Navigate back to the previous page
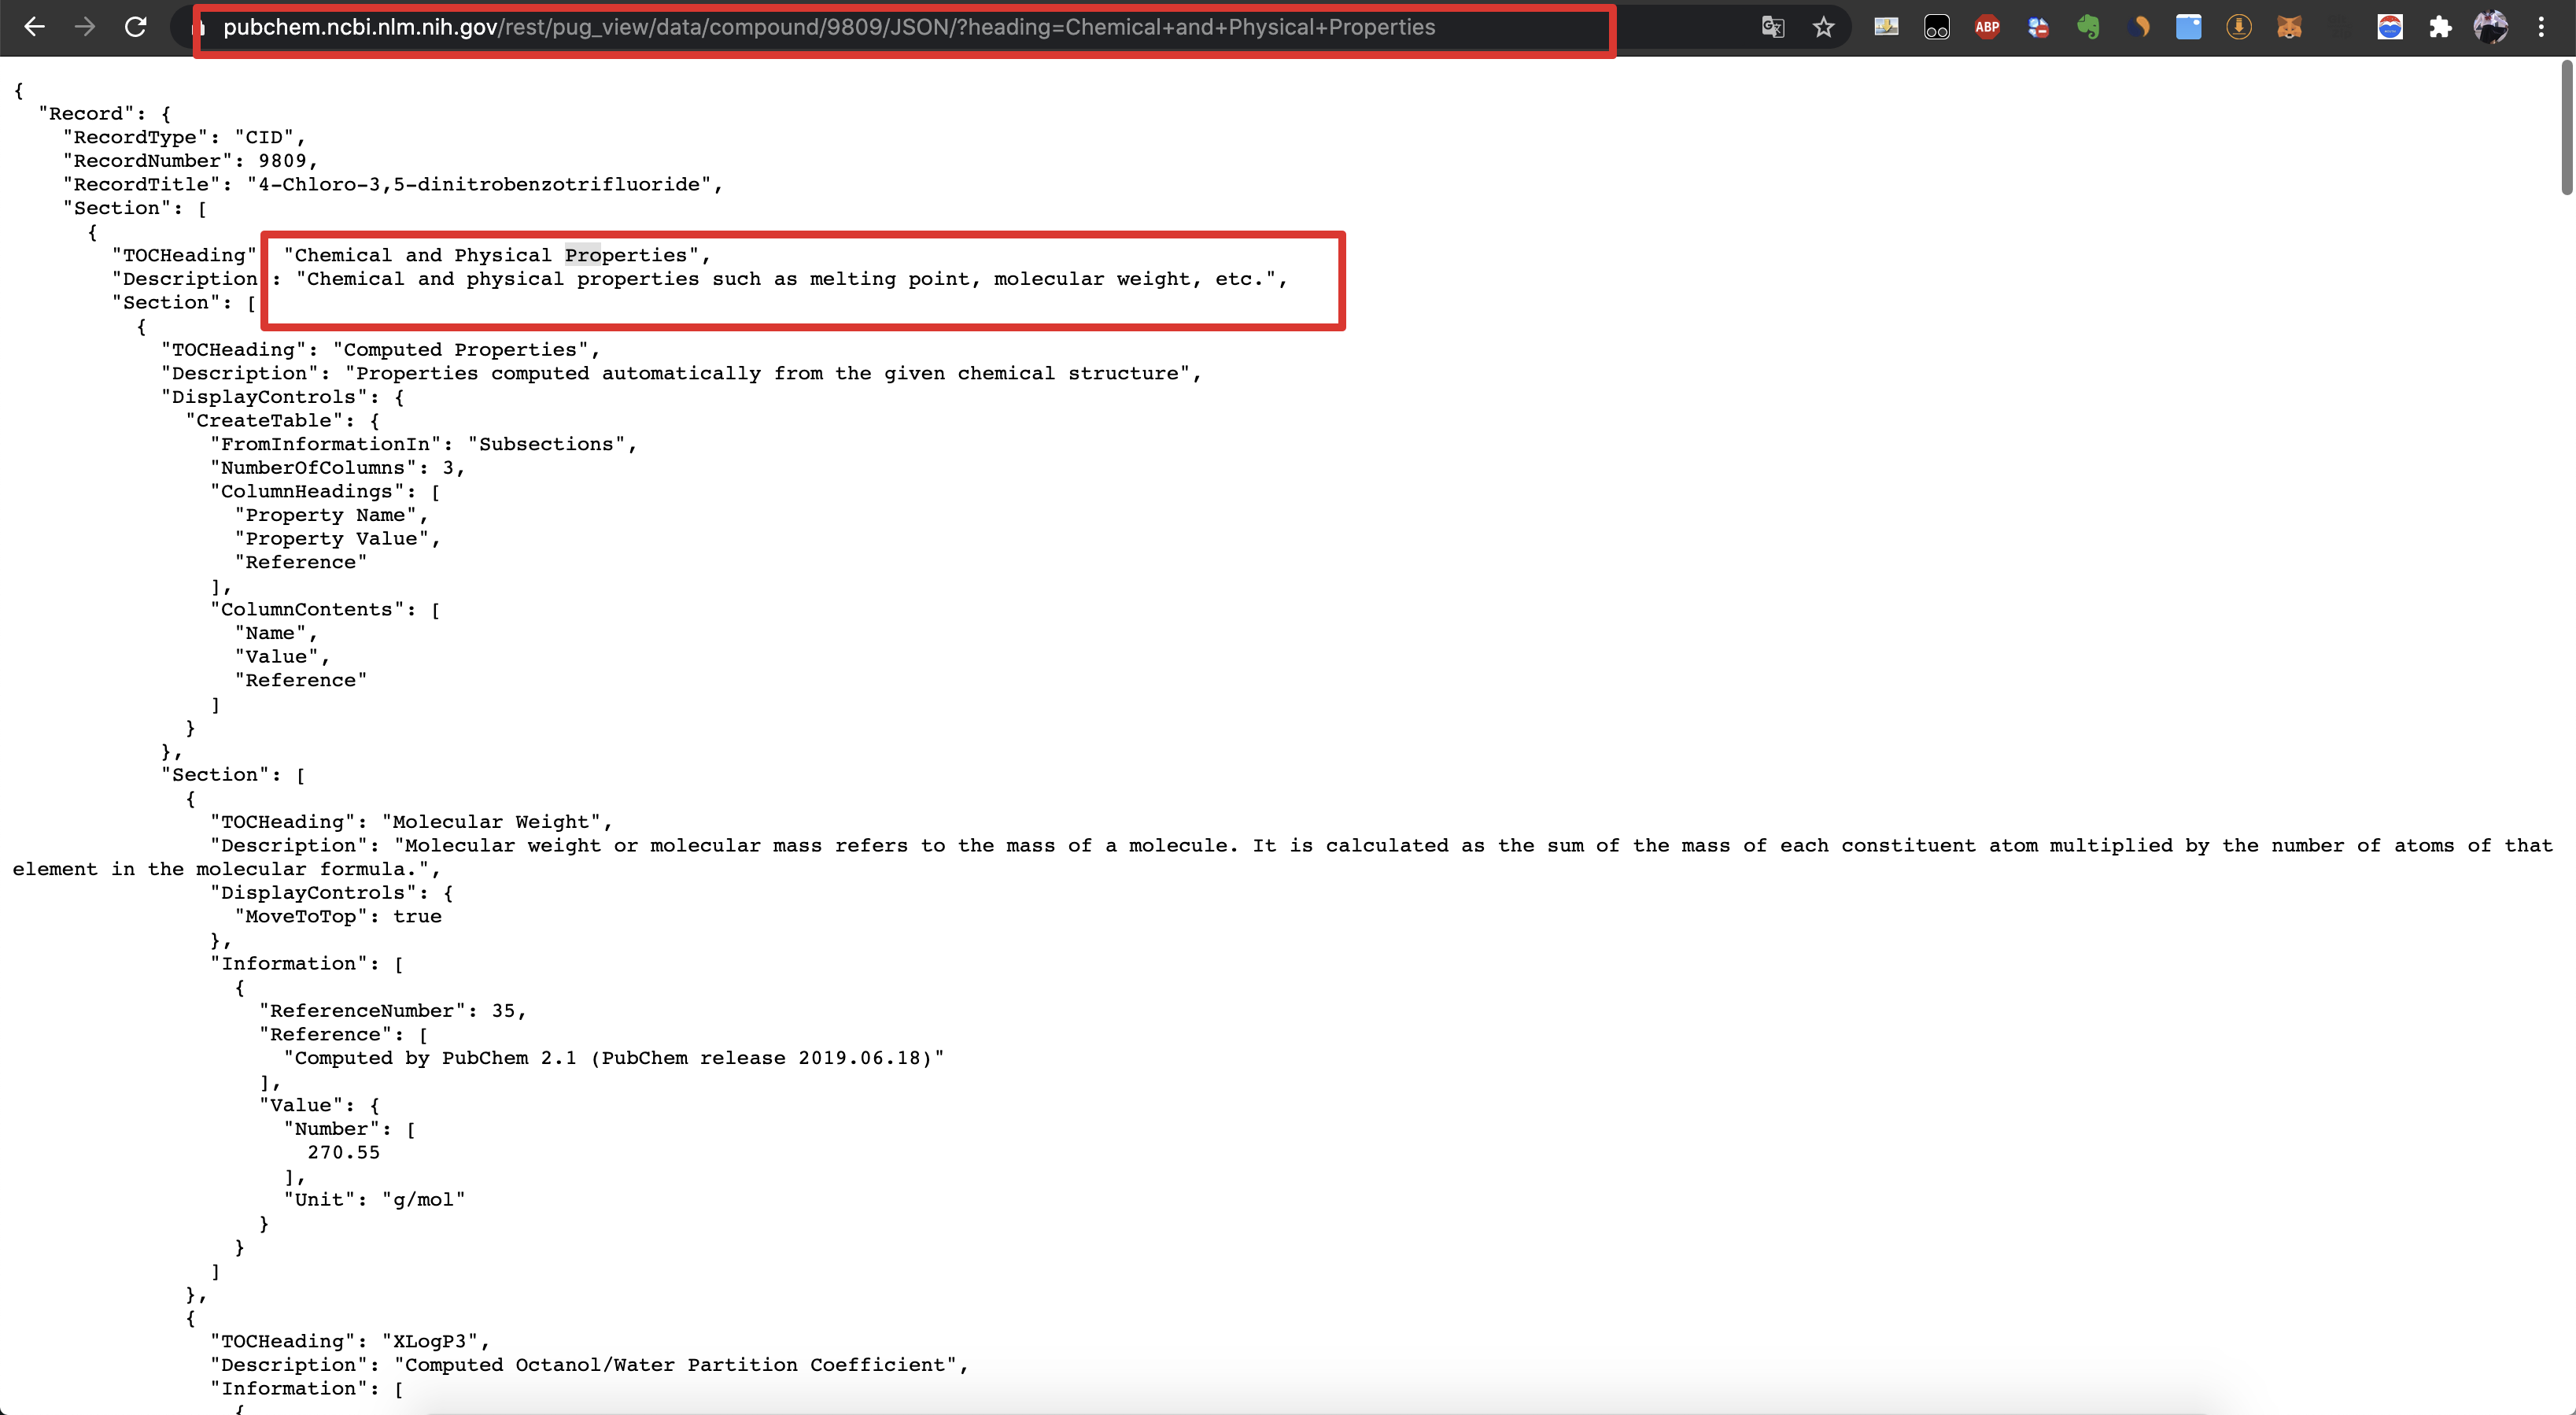Image resolution: width=2576 pixels, height=1415 pixels. coord(35,27)
